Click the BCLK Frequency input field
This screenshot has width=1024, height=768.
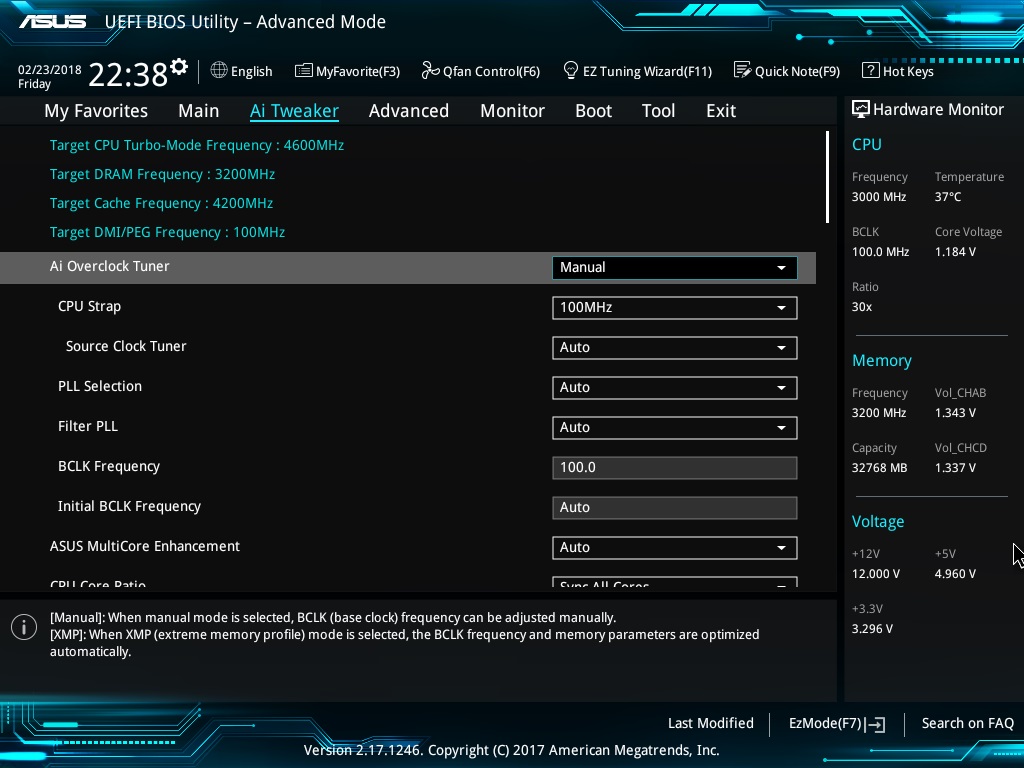pyautogui.click(x=675, y=468)
